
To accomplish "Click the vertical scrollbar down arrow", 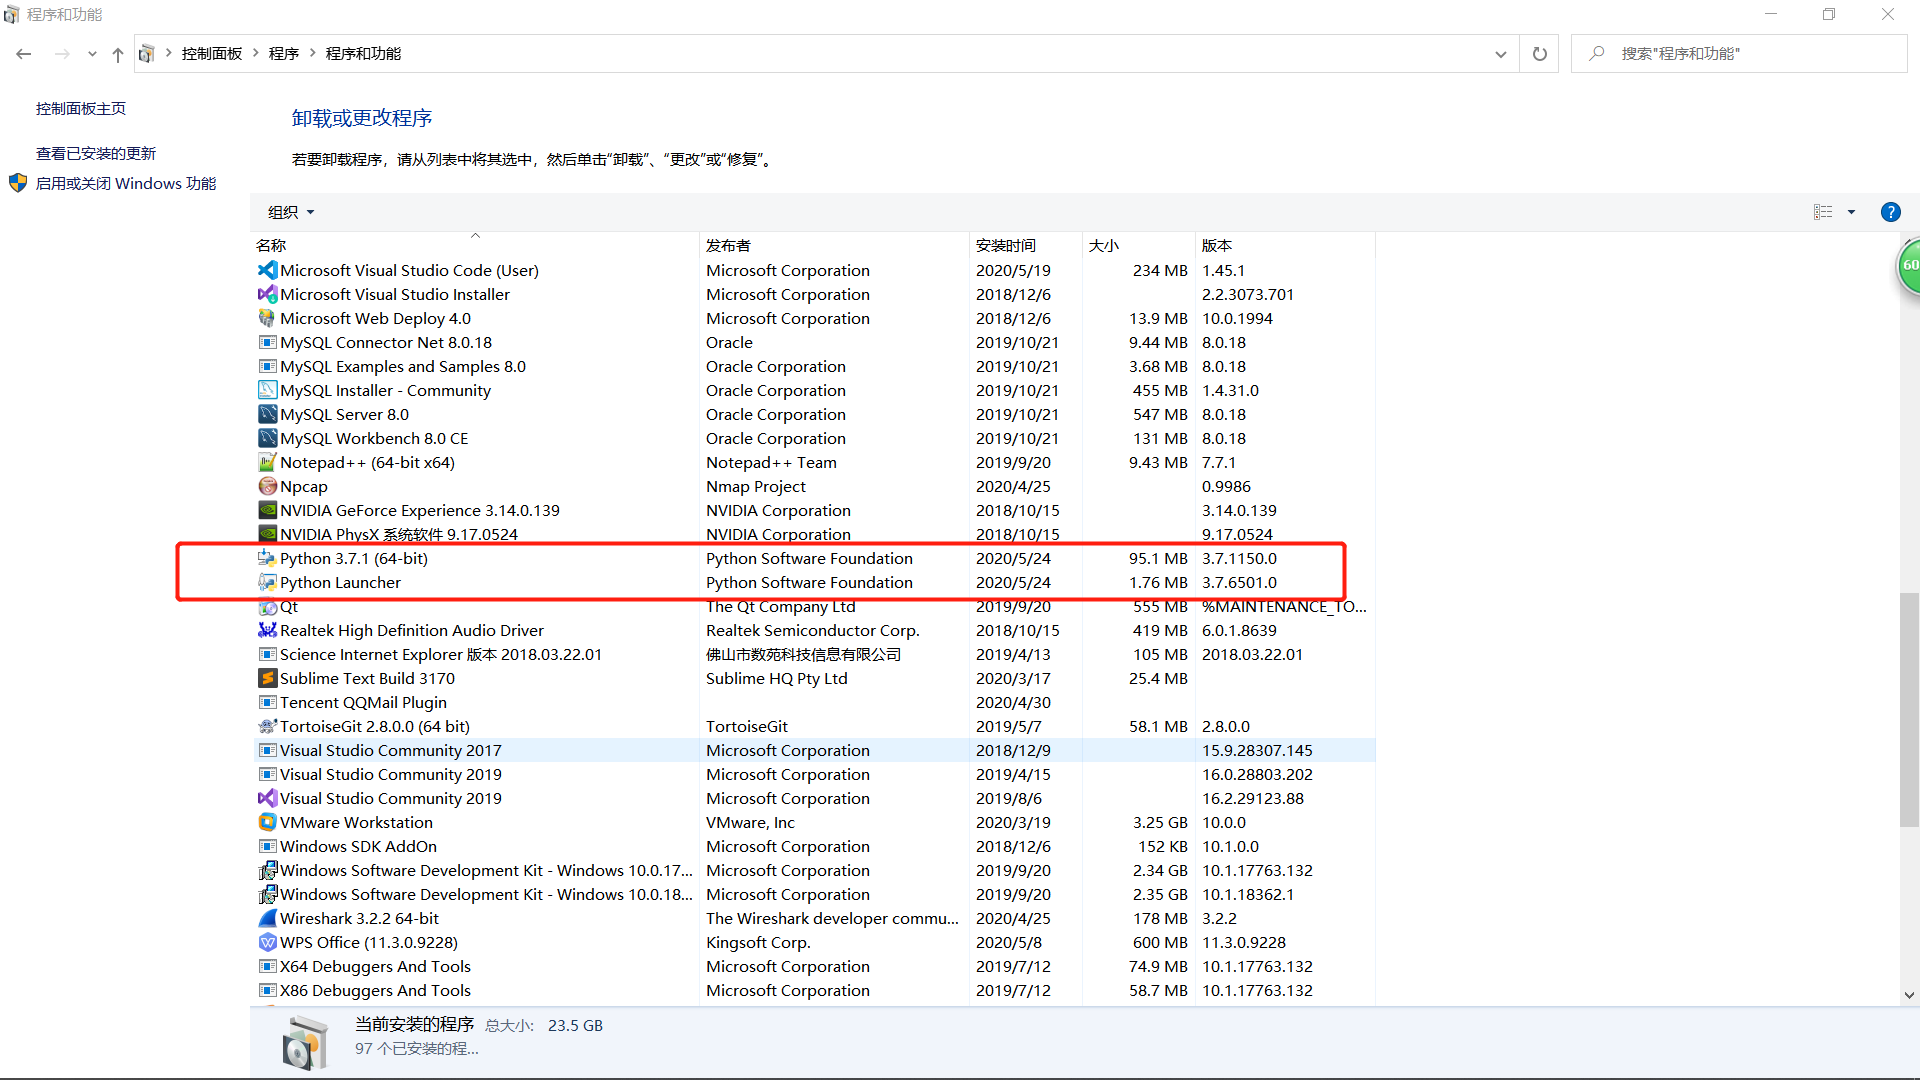I will coord(1909,995).
